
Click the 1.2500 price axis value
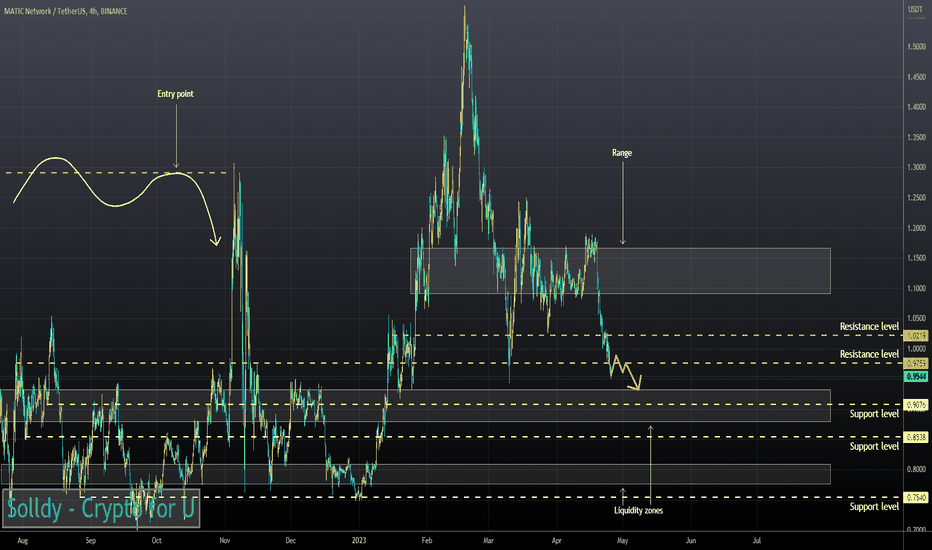pyautogui.click(x=917, y=198)
